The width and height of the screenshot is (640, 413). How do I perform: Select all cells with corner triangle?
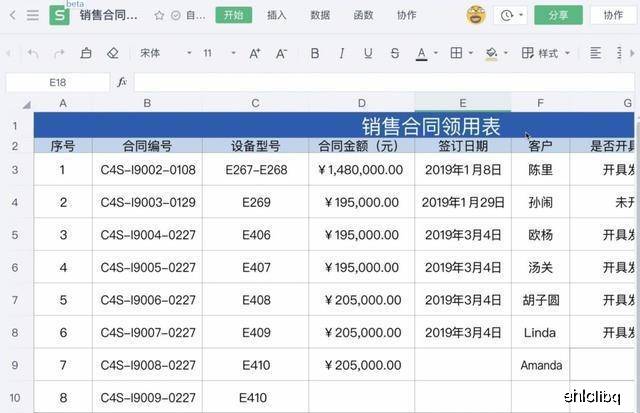click(26, 105)
